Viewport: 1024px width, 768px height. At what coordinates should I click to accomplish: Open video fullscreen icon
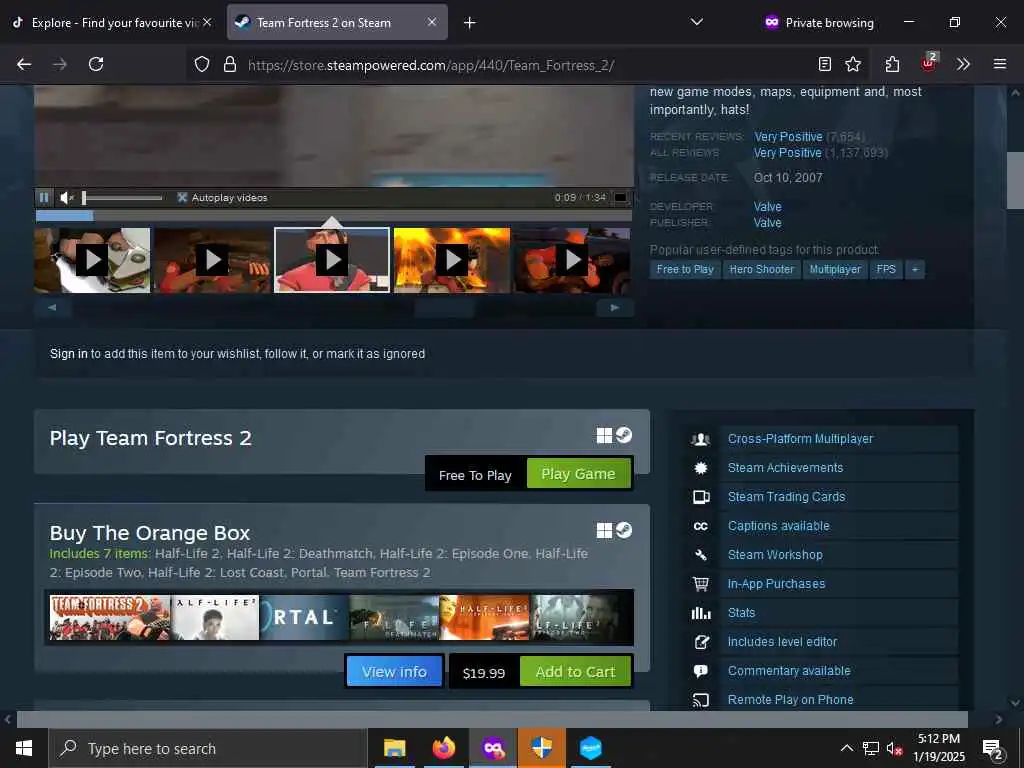(620, 197)
